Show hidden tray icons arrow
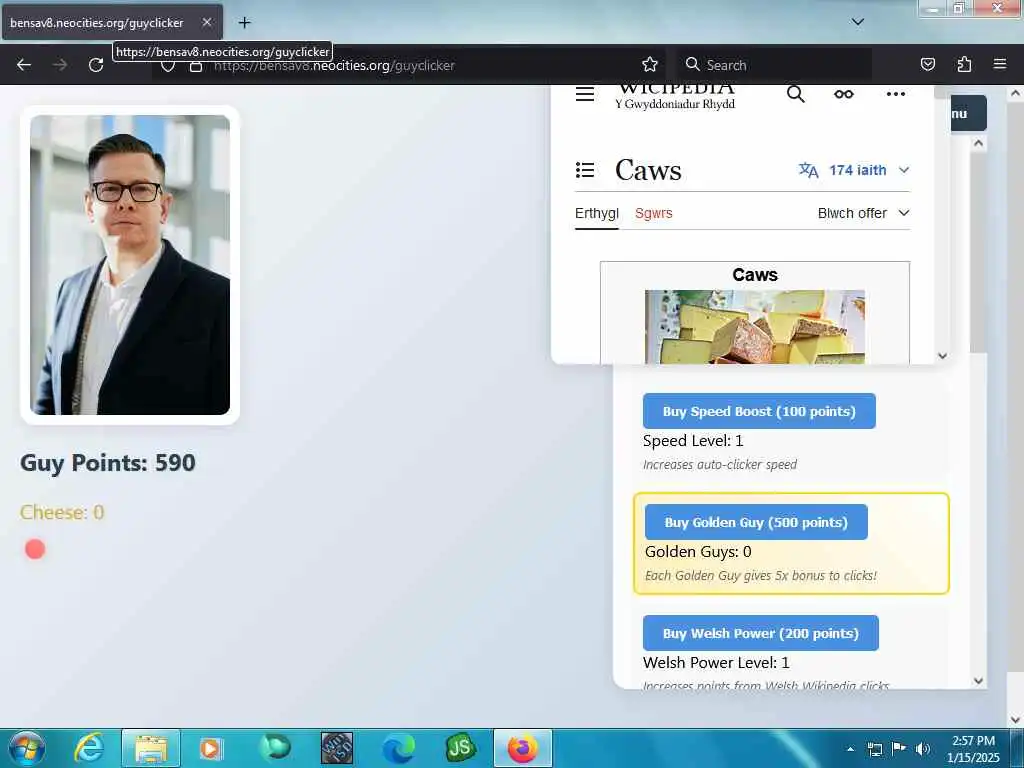 click(850, 749)
